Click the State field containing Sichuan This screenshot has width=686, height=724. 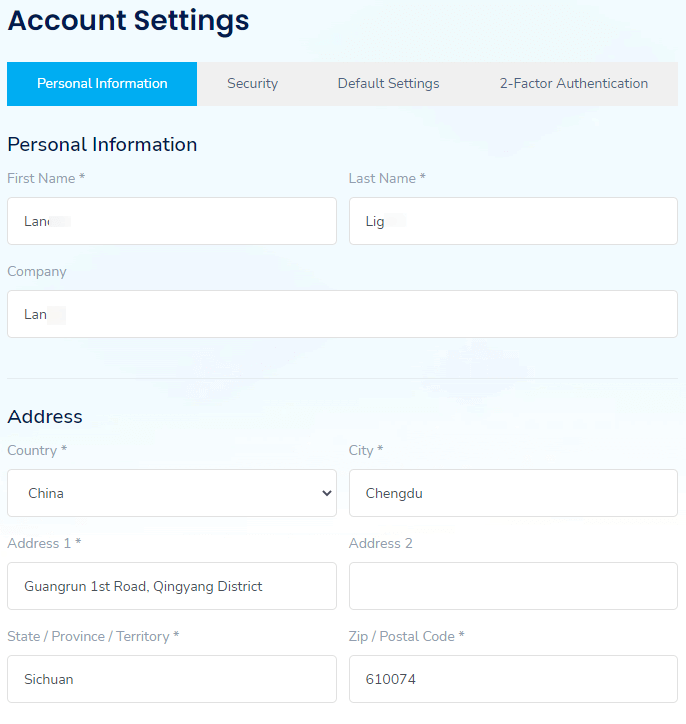pos(172,679)
